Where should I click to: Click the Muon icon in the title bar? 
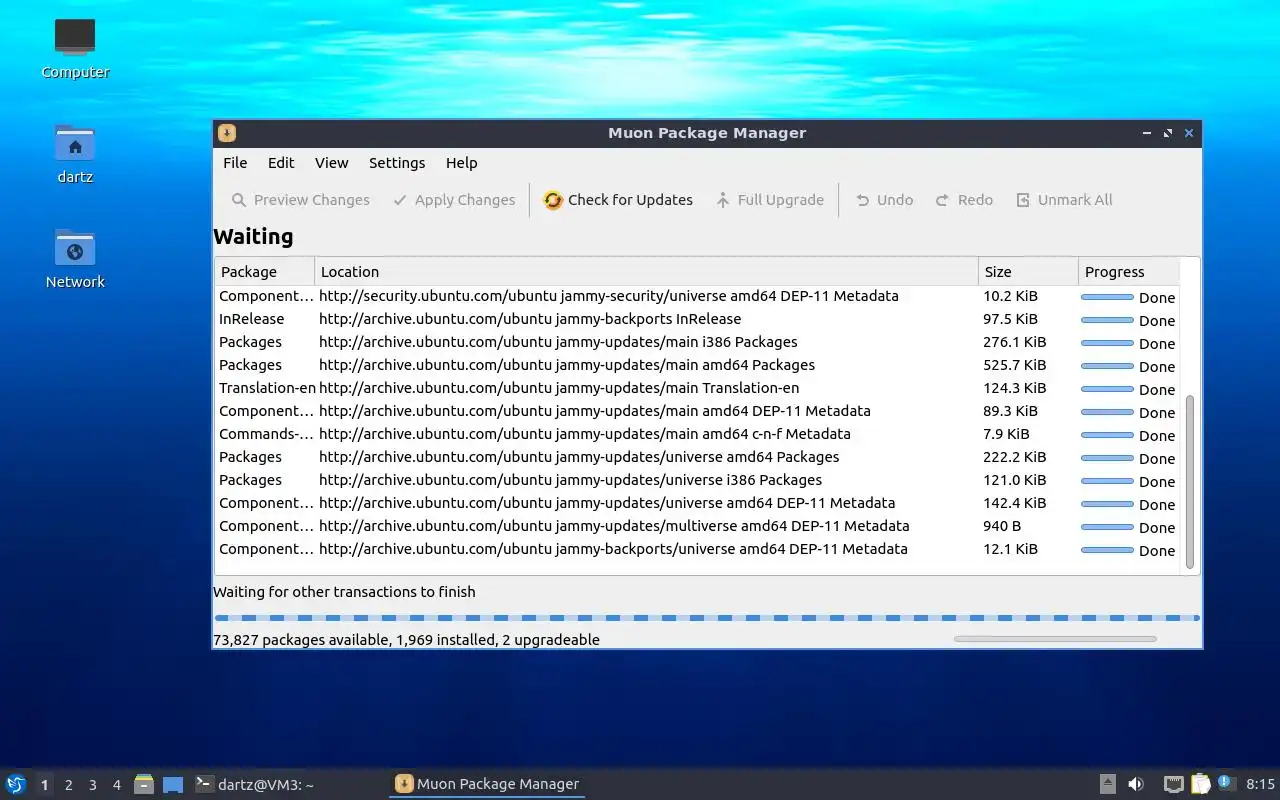[227, 133]
